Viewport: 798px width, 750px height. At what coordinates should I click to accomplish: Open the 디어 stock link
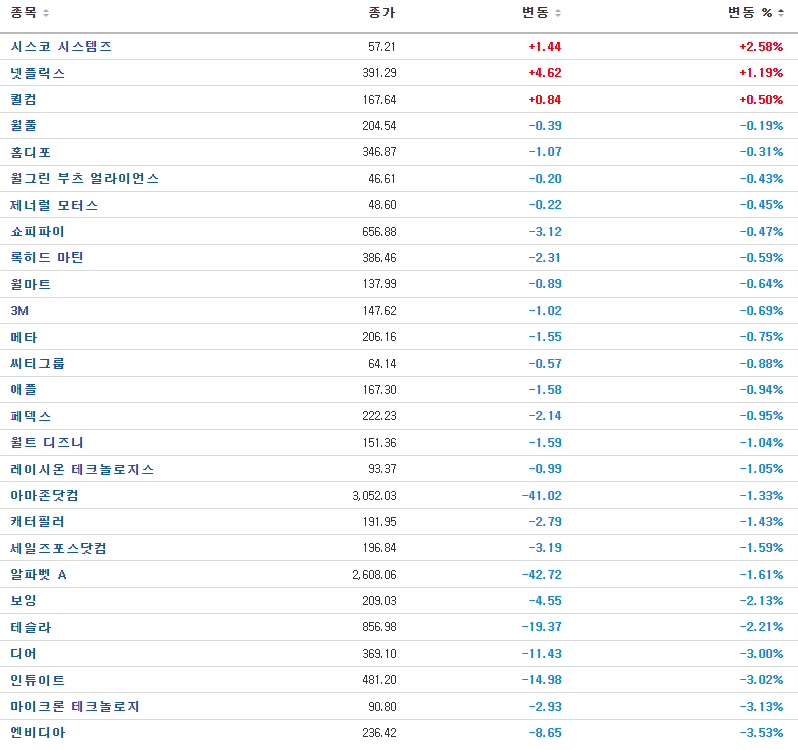23,653
